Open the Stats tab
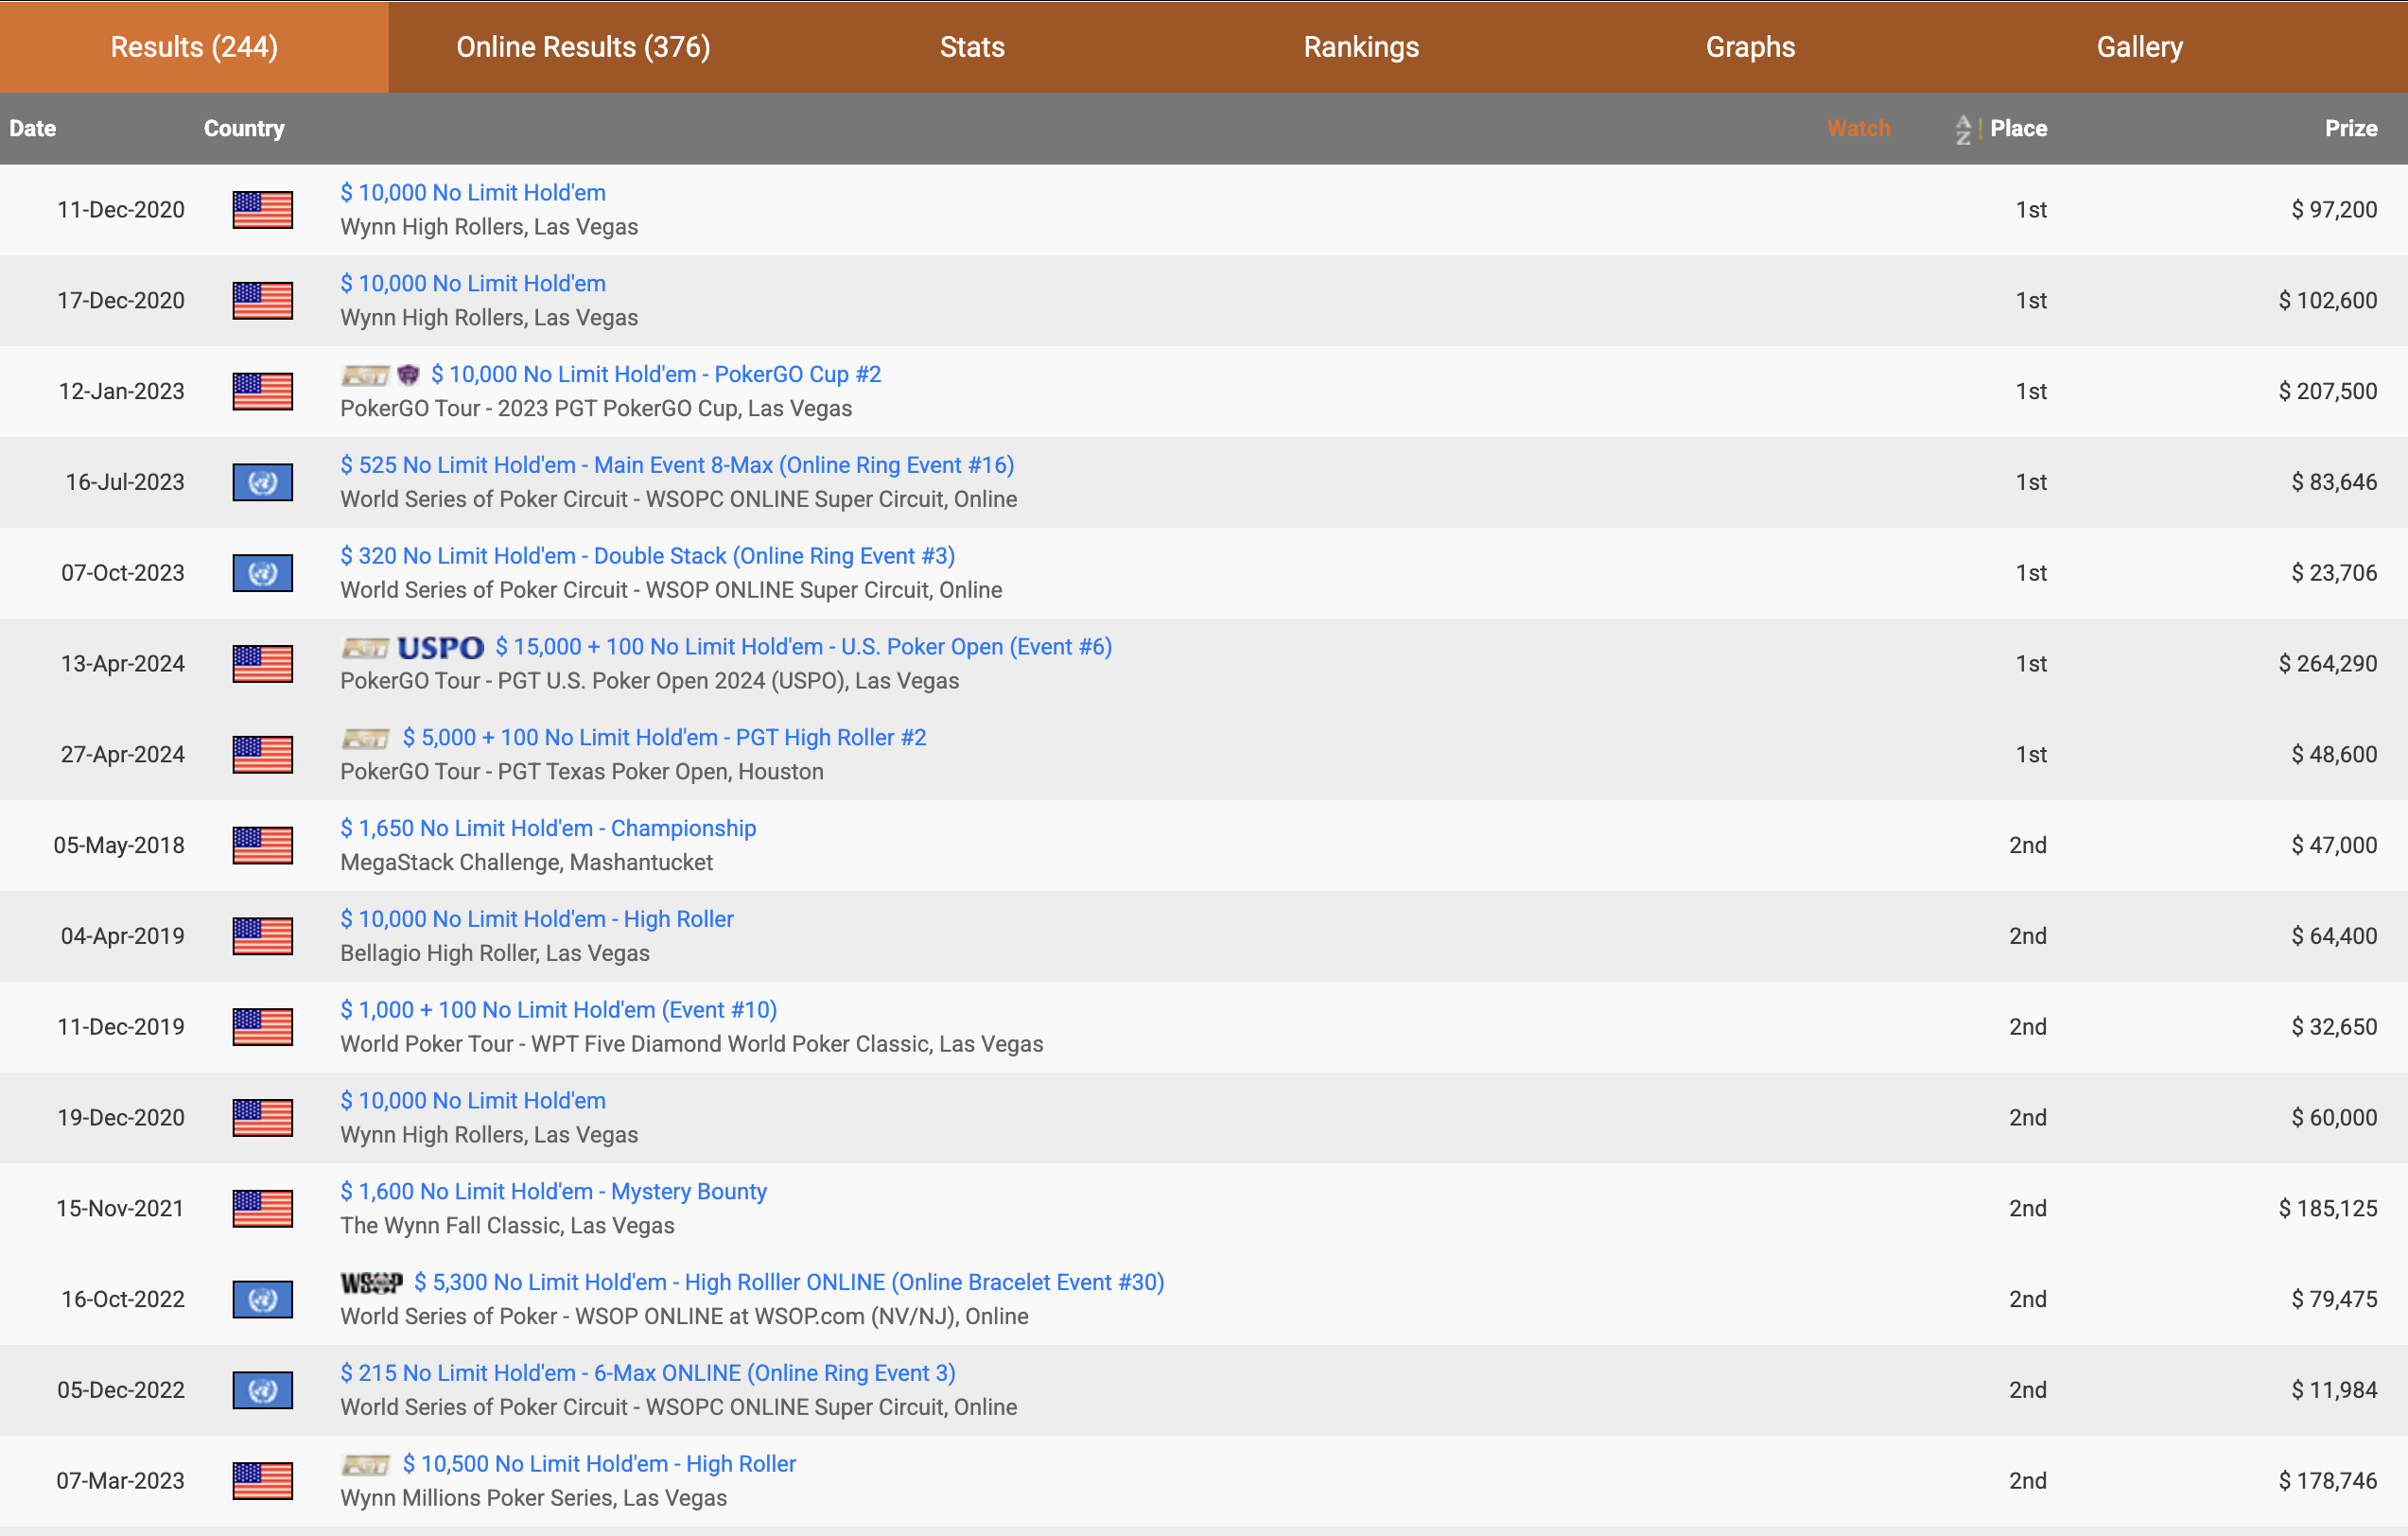2408x1536 pixels. coord(972,47)
